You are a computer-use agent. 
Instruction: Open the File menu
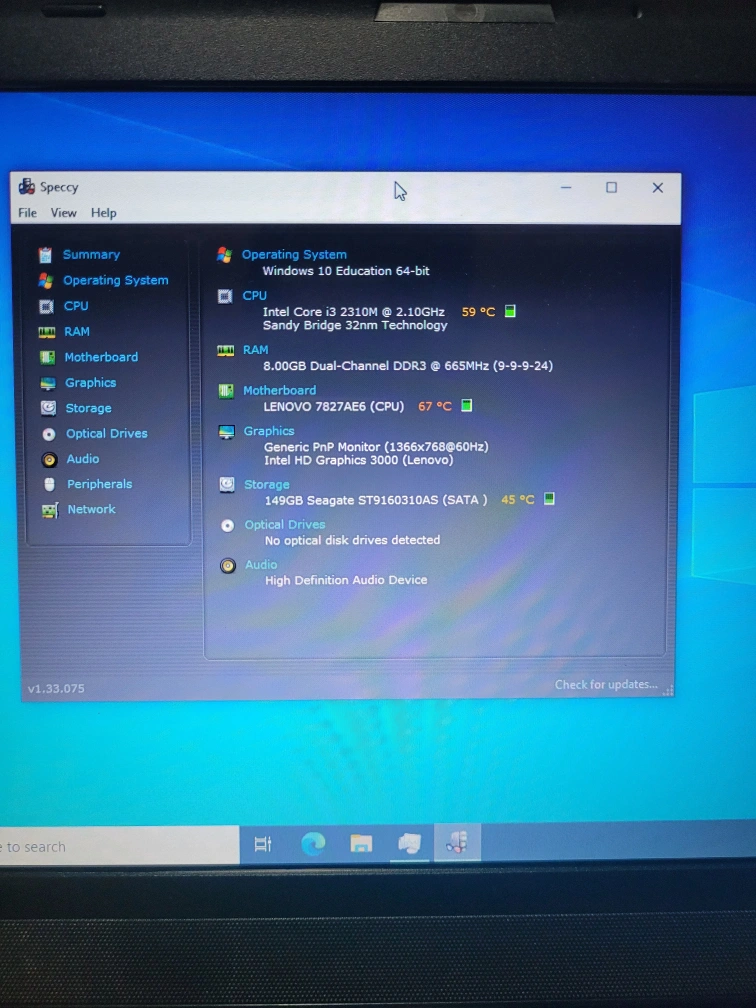click(x=27, y=213)
